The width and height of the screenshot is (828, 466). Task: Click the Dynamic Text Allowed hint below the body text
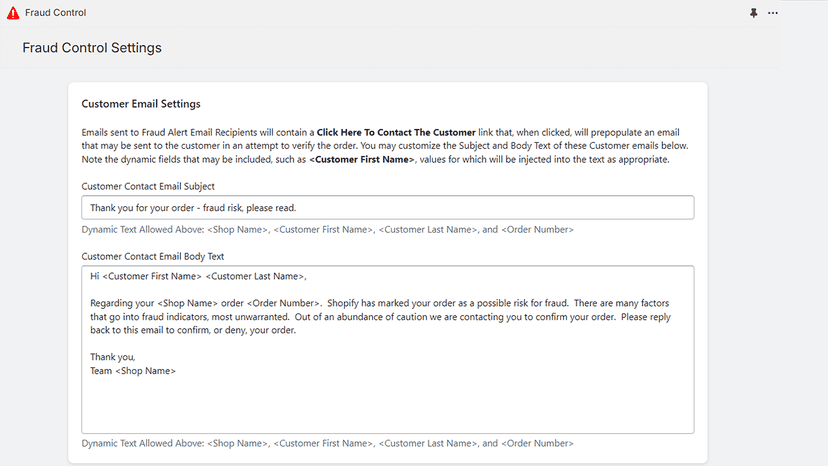(x=327, y=443)
